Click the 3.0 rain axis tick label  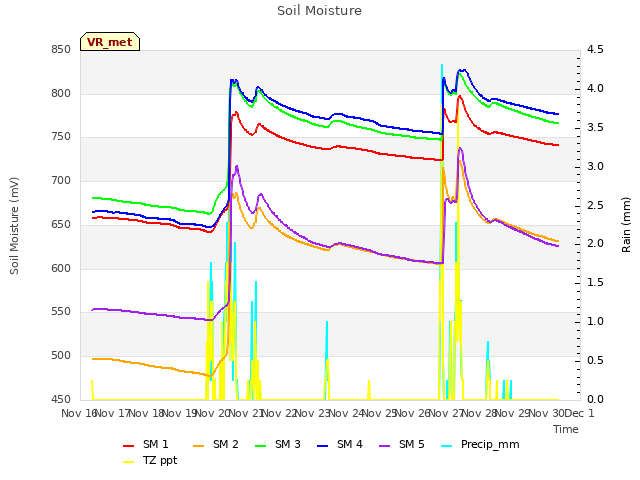595,167
